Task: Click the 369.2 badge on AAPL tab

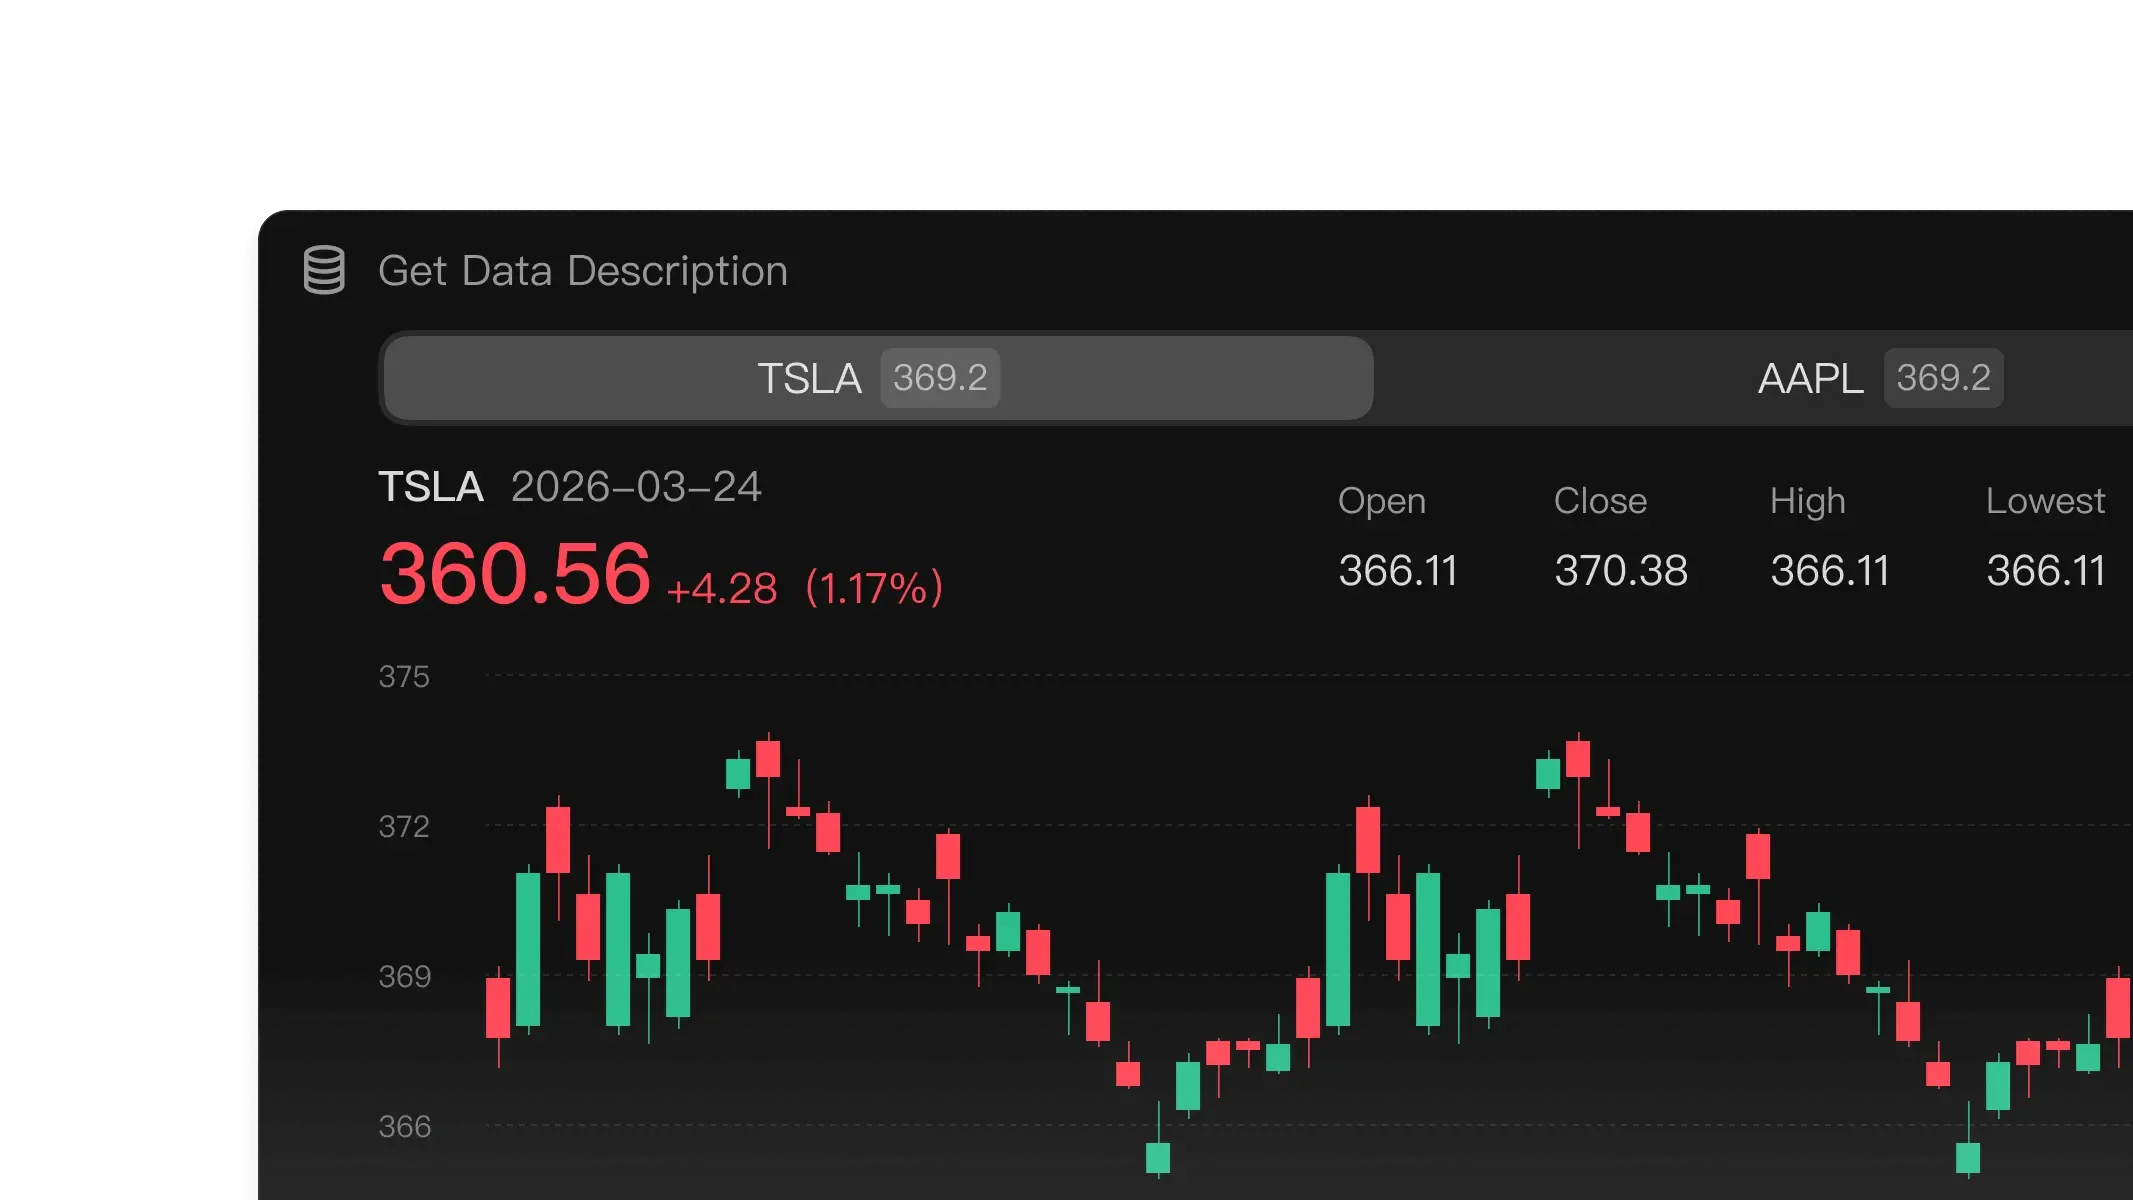Action: click(x=1943, y=378)
